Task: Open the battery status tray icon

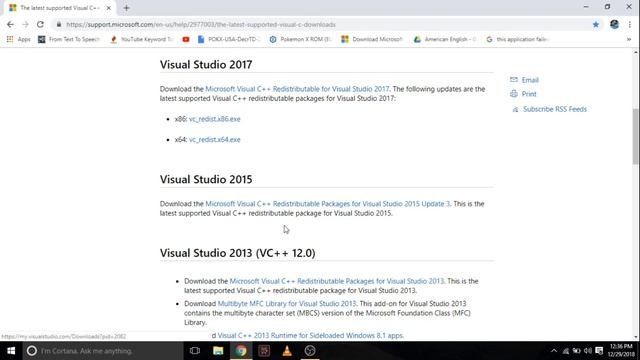Action: pos(576,351)
